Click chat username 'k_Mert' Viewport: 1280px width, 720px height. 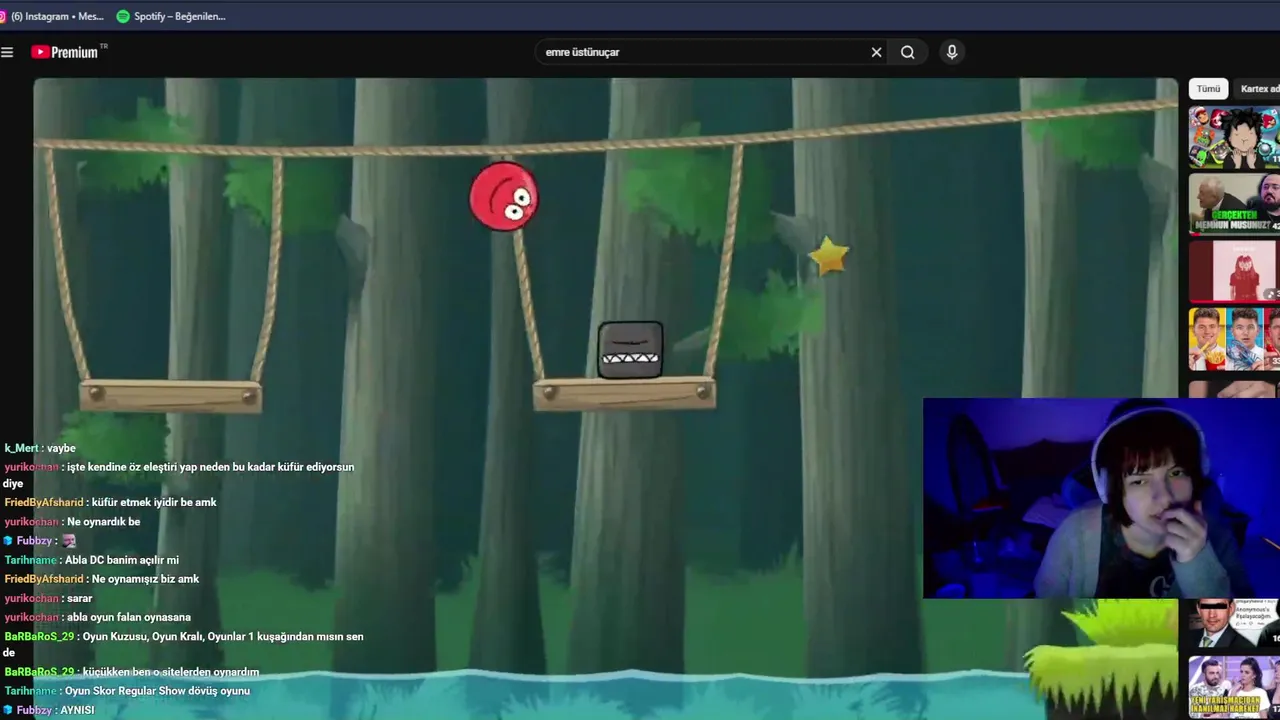[x=22, y=448]
